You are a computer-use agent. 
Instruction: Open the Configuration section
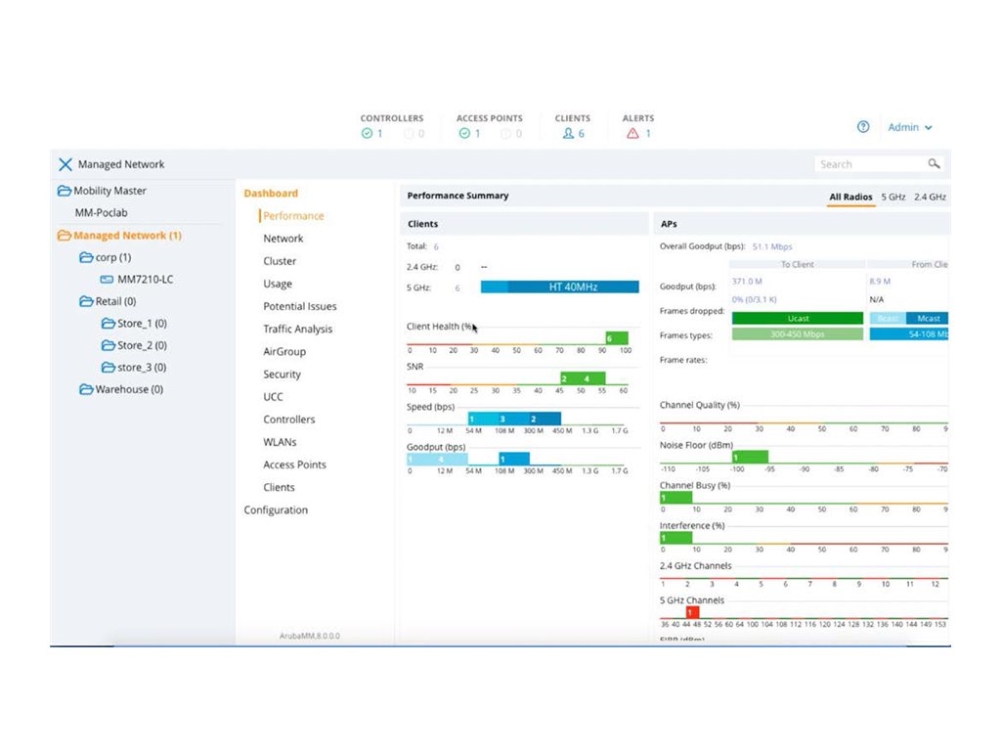[275, 510]
